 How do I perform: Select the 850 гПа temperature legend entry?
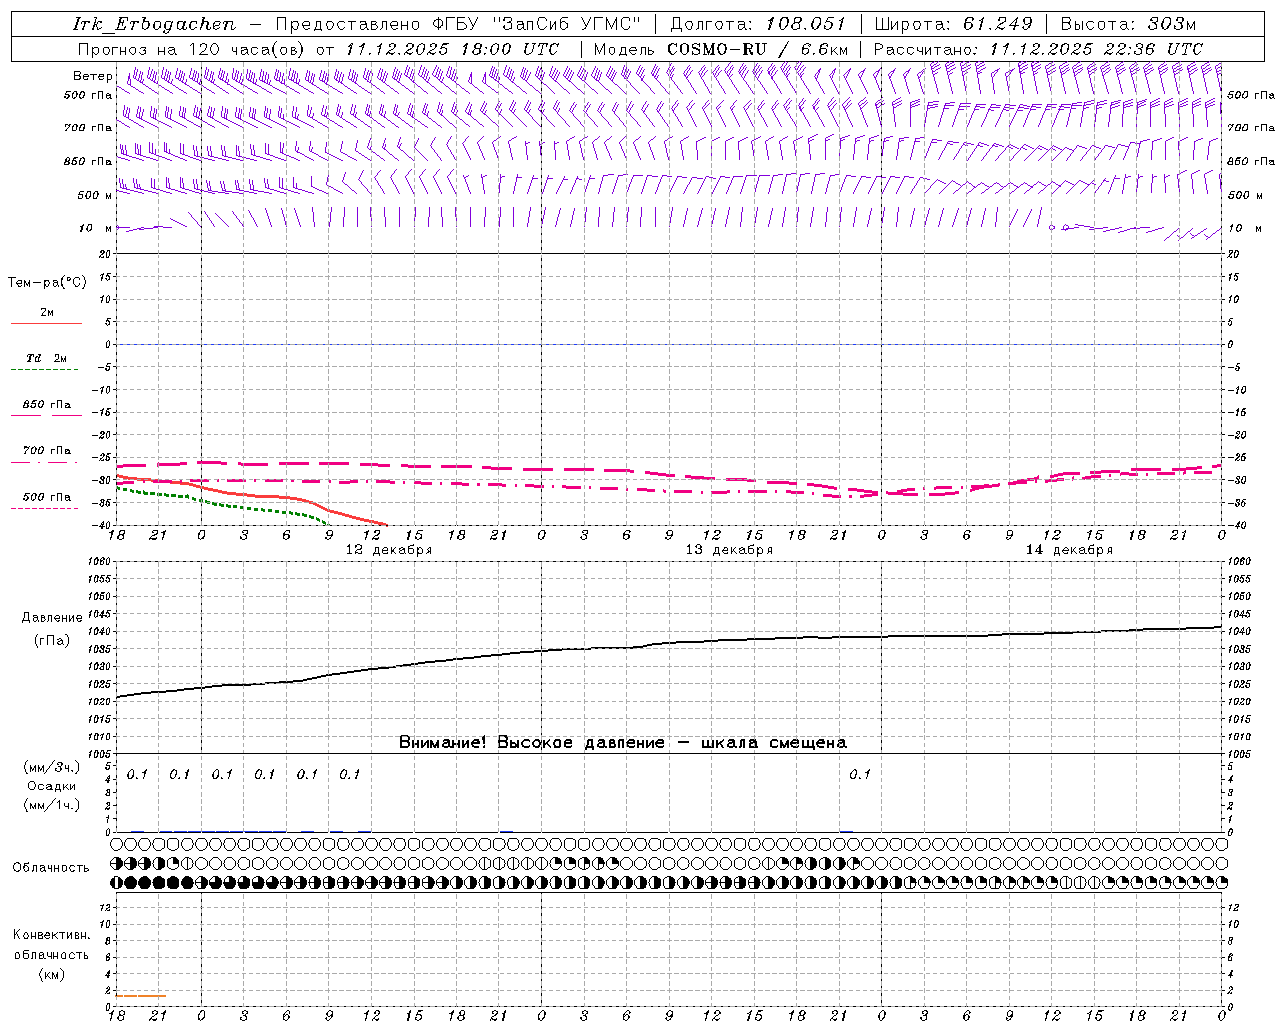(x=46, y=405)
